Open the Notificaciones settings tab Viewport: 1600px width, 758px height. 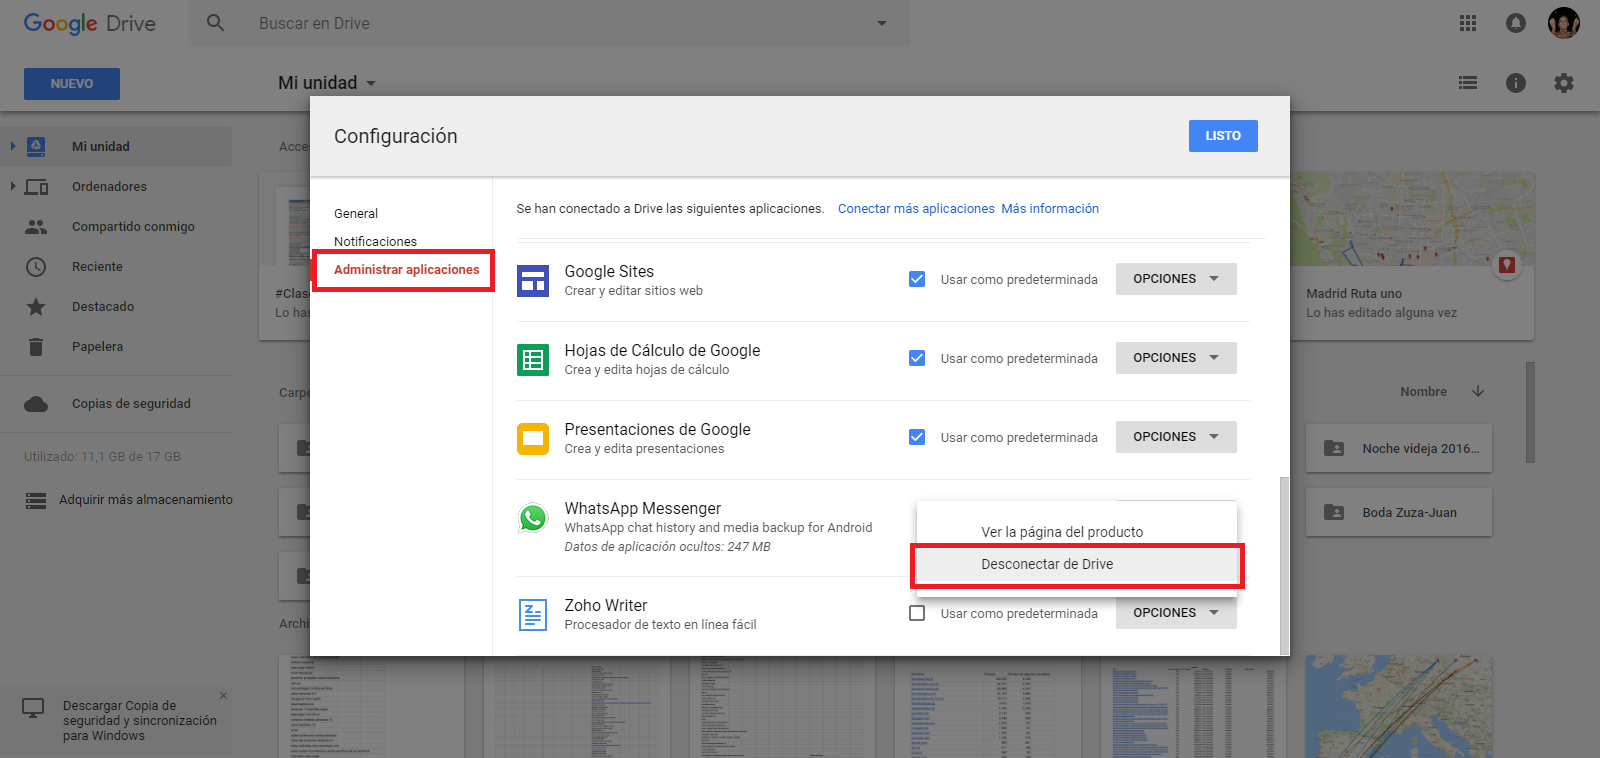(x=375, y=241)
